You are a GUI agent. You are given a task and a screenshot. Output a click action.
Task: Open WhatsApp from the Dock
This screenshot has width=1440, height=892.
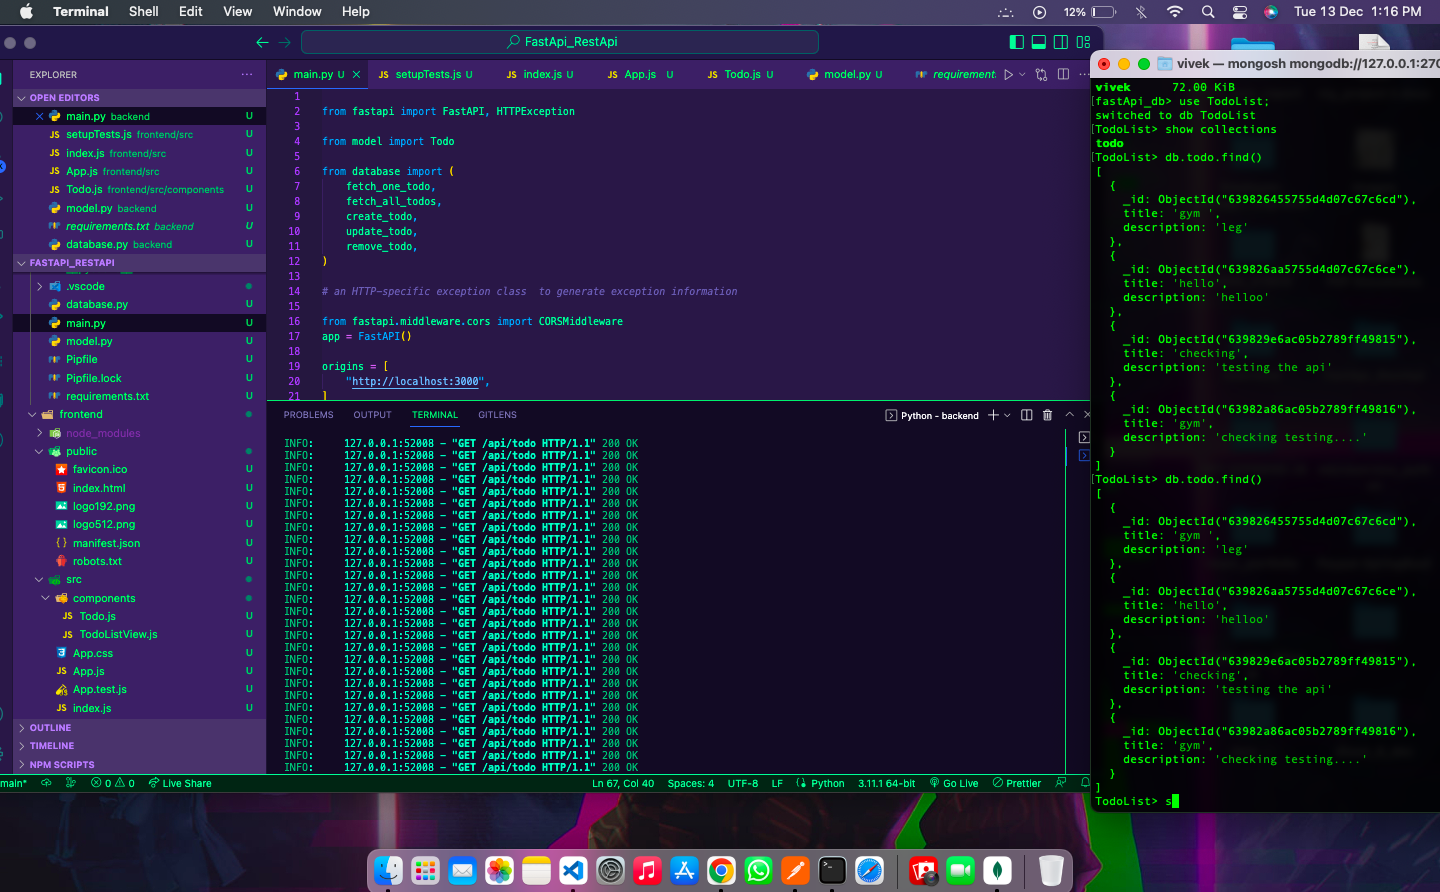coord(758,870)
